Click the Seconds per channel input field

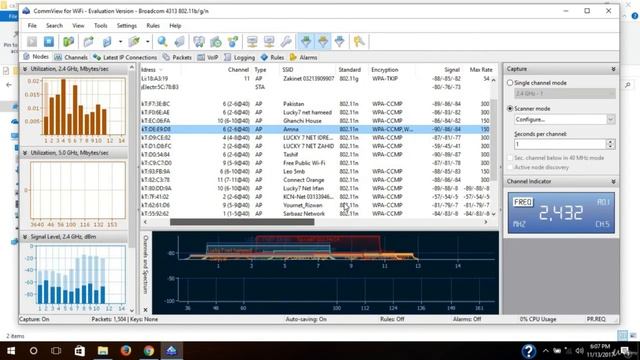pos(560,144)
